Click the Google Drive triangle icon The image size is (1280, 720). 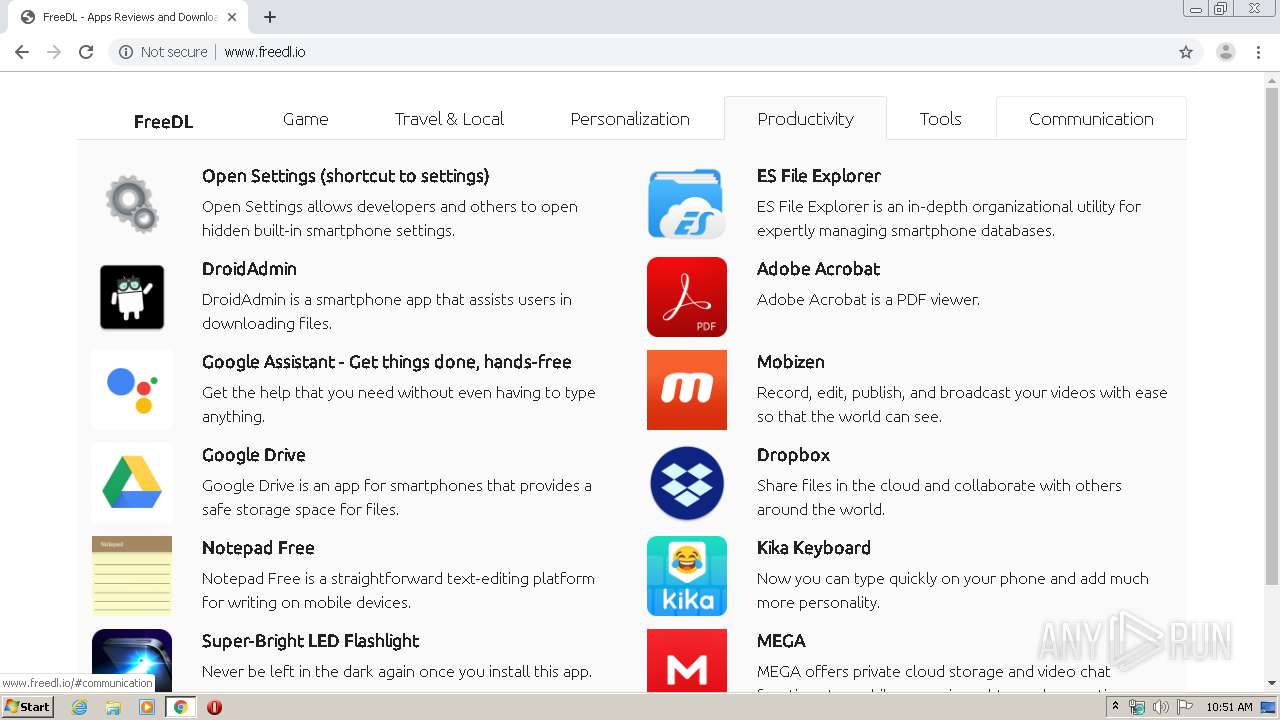click(132, 483)
